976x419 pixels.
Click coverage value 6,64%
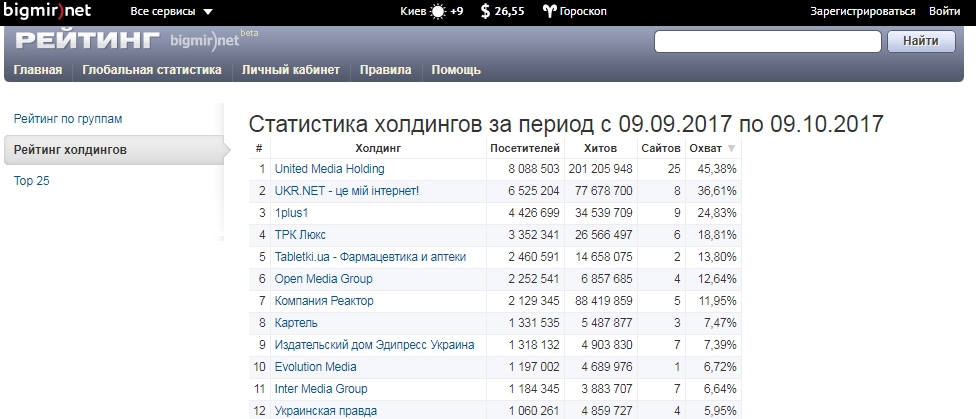point(720,389)
